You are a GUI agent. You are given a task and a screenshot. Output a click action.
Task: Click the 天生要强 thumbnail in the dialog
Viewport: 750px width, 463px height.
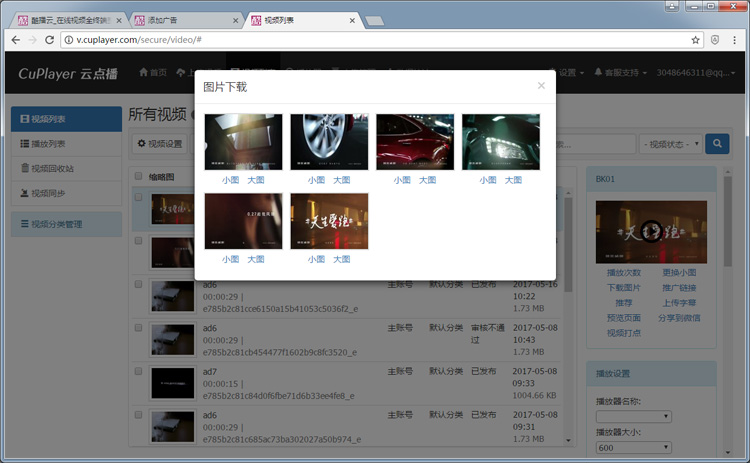point(329,221)
